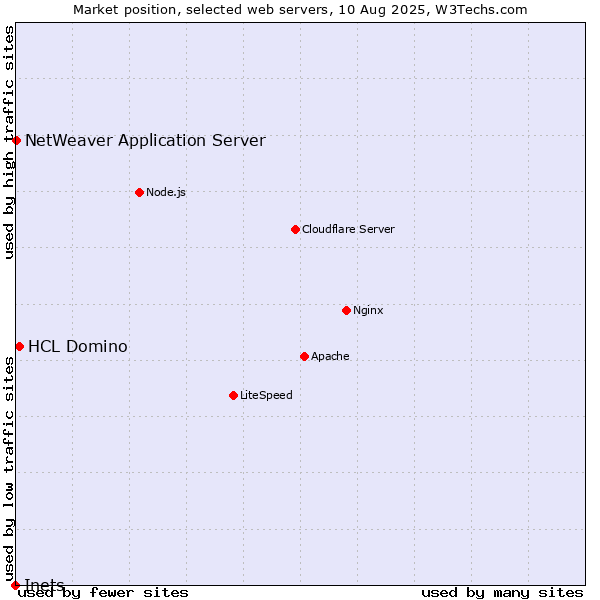Click the 'used by low traffic sites' axis label
The width and height of the screenshot is (600, 600).
tap(8, 469)
